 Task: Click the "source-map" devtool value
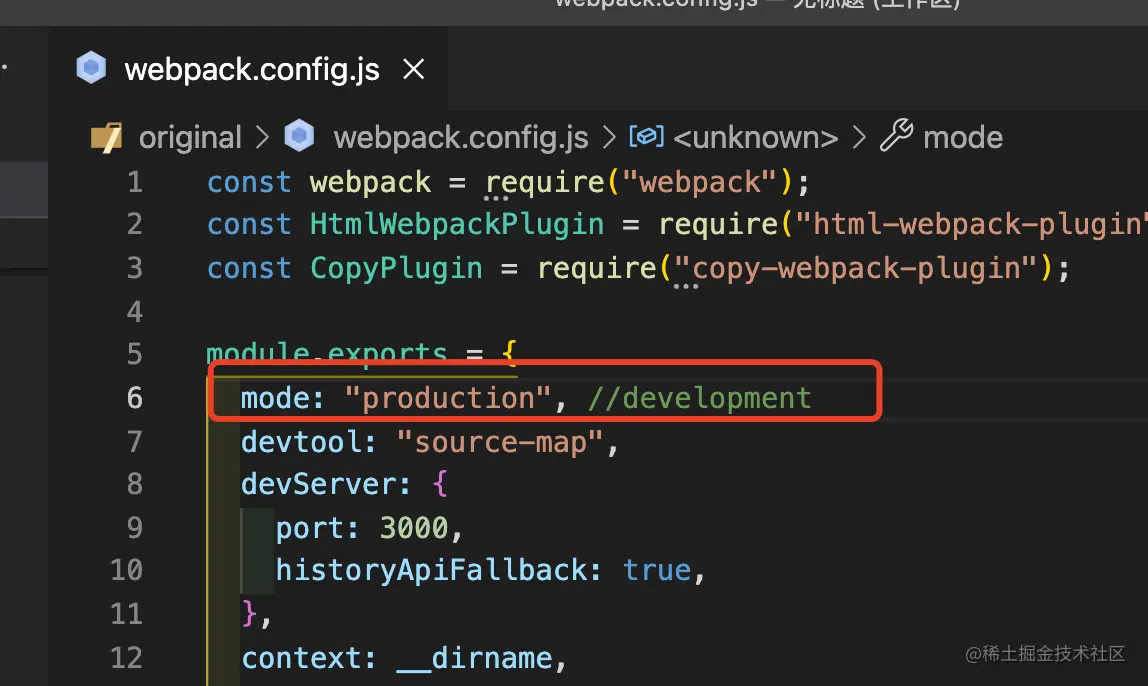tap(500, 441)
